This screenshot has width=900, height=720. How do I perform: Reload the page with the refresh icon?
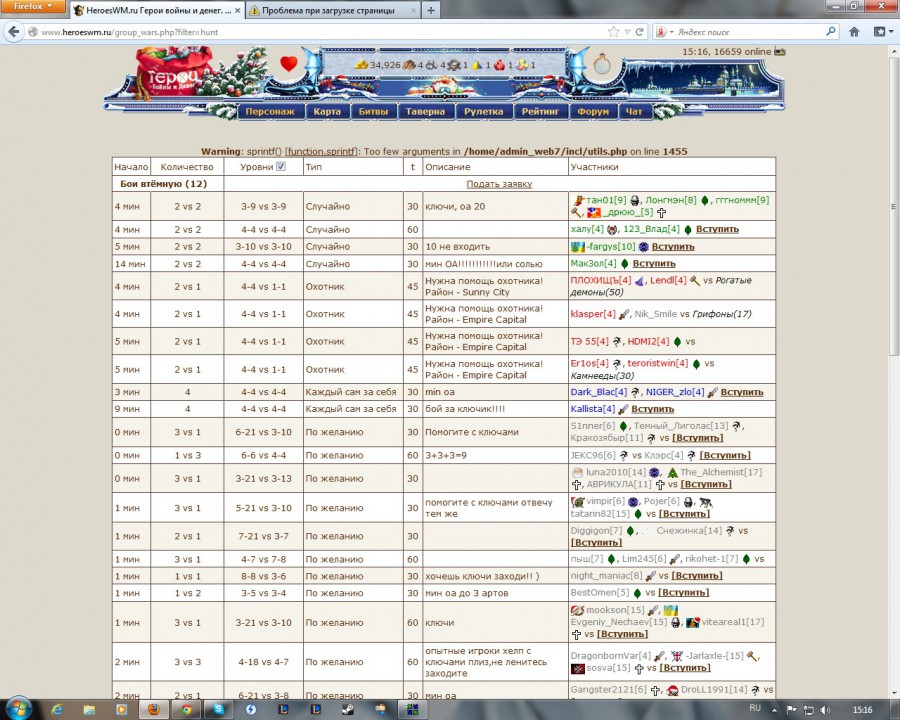[x=639, y=32]
